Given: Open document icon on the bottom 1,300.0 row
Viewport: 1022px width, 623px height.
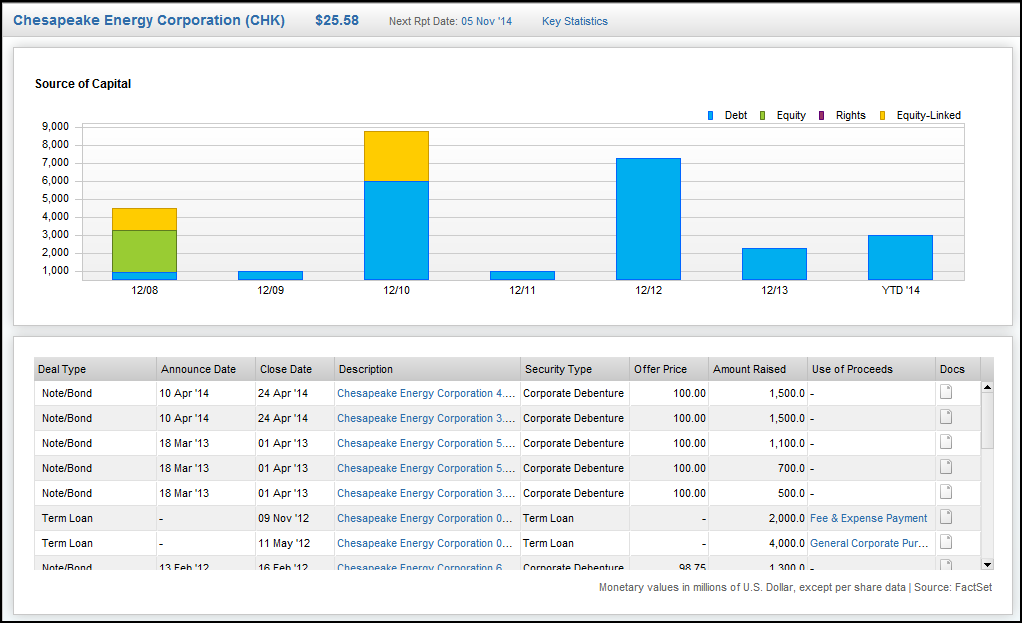Looking at the screenshot, I should click(x=945, y=565).
